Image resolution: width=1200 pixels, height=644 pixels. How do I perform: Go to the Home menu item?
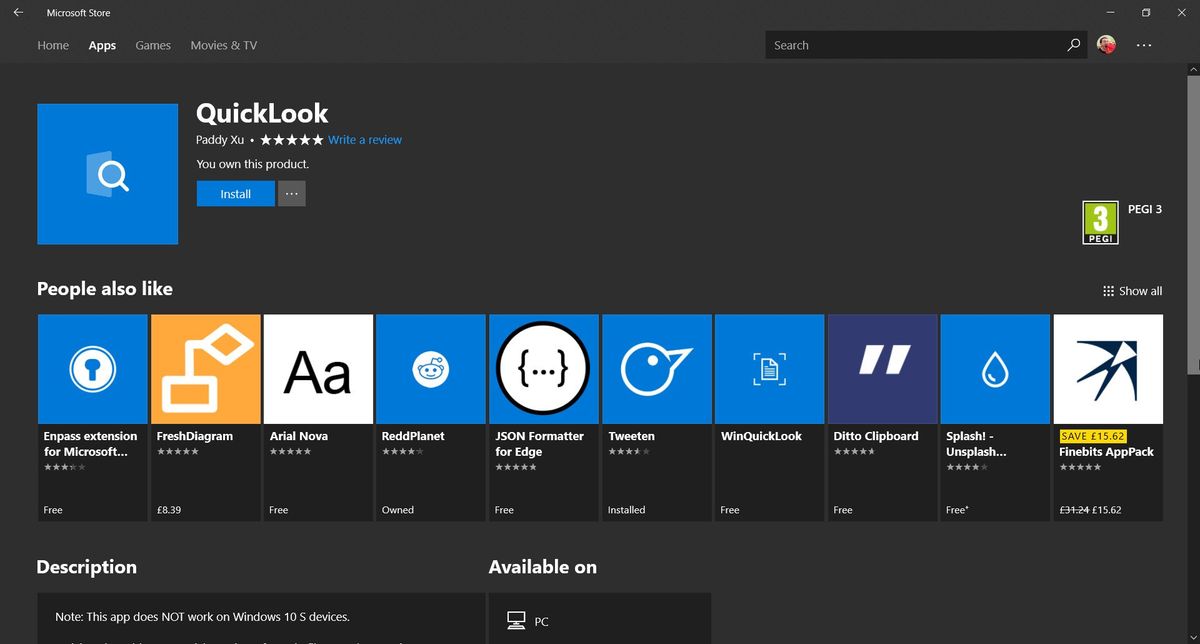point(53,45)
